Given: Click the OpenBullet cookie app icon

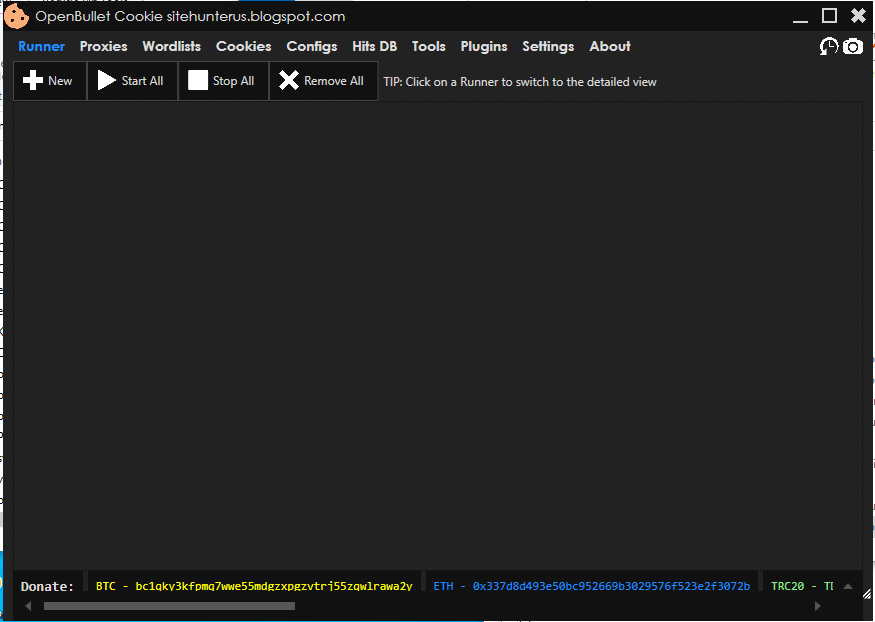Looking at the screenshot, I should tap(16, 16).
